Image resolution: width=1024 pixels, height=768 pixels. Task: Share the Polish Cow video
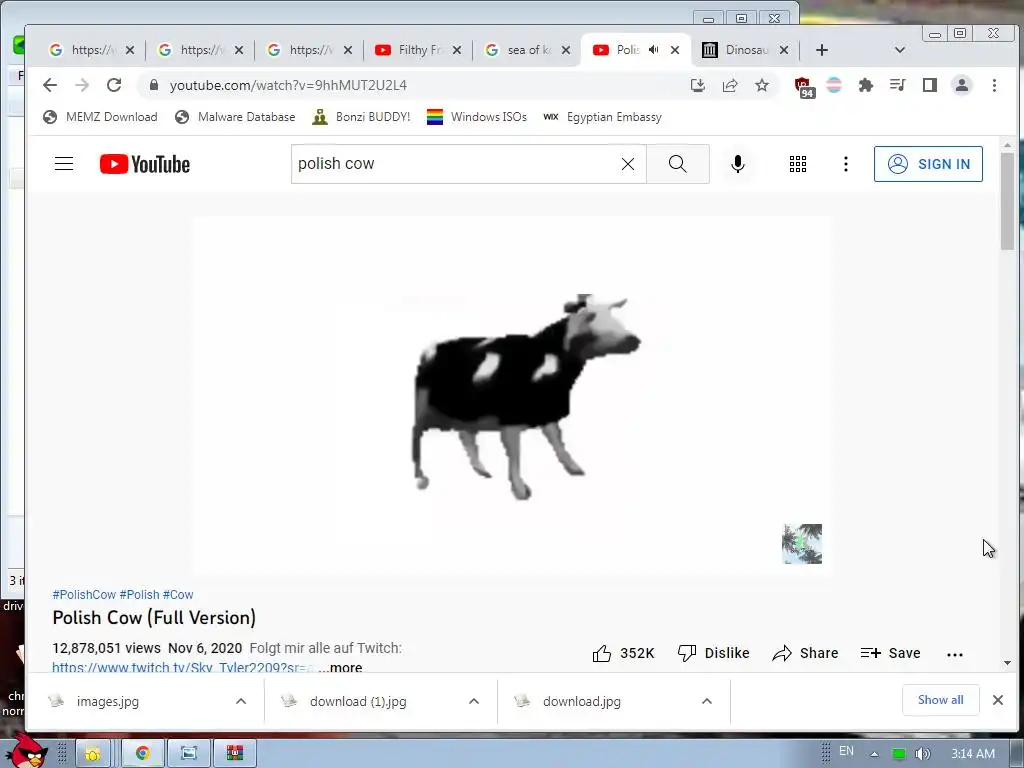[805, 653]
